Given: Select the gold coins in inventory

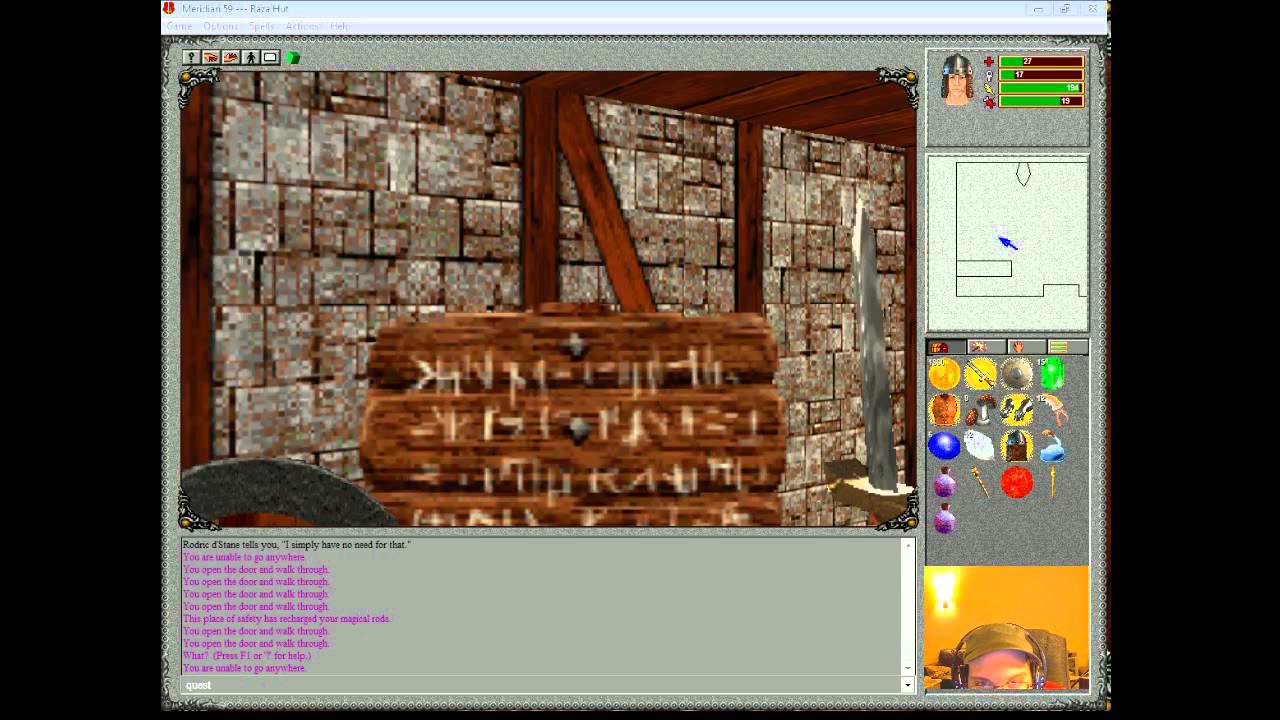Looking at the screenshot, I should (944, 374).
